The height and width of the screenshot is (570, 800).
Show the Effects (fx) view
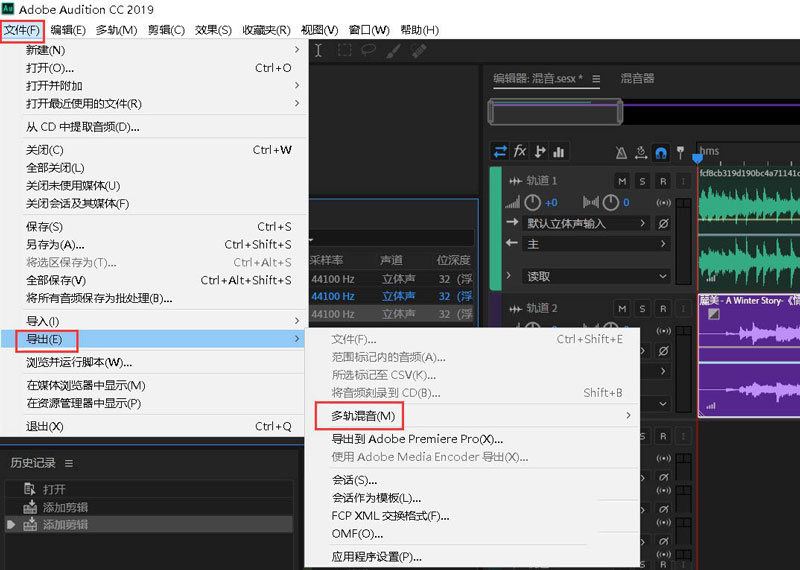pos(520,152)
